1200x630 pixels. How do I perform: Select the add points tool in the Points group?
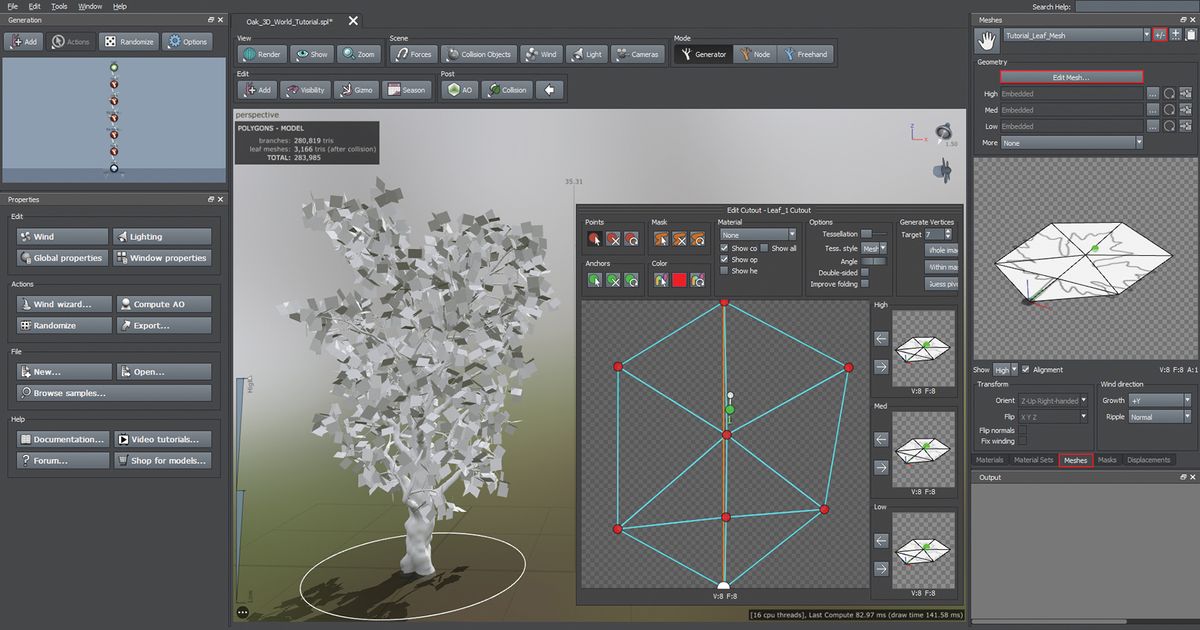click(x=596, y=239)
